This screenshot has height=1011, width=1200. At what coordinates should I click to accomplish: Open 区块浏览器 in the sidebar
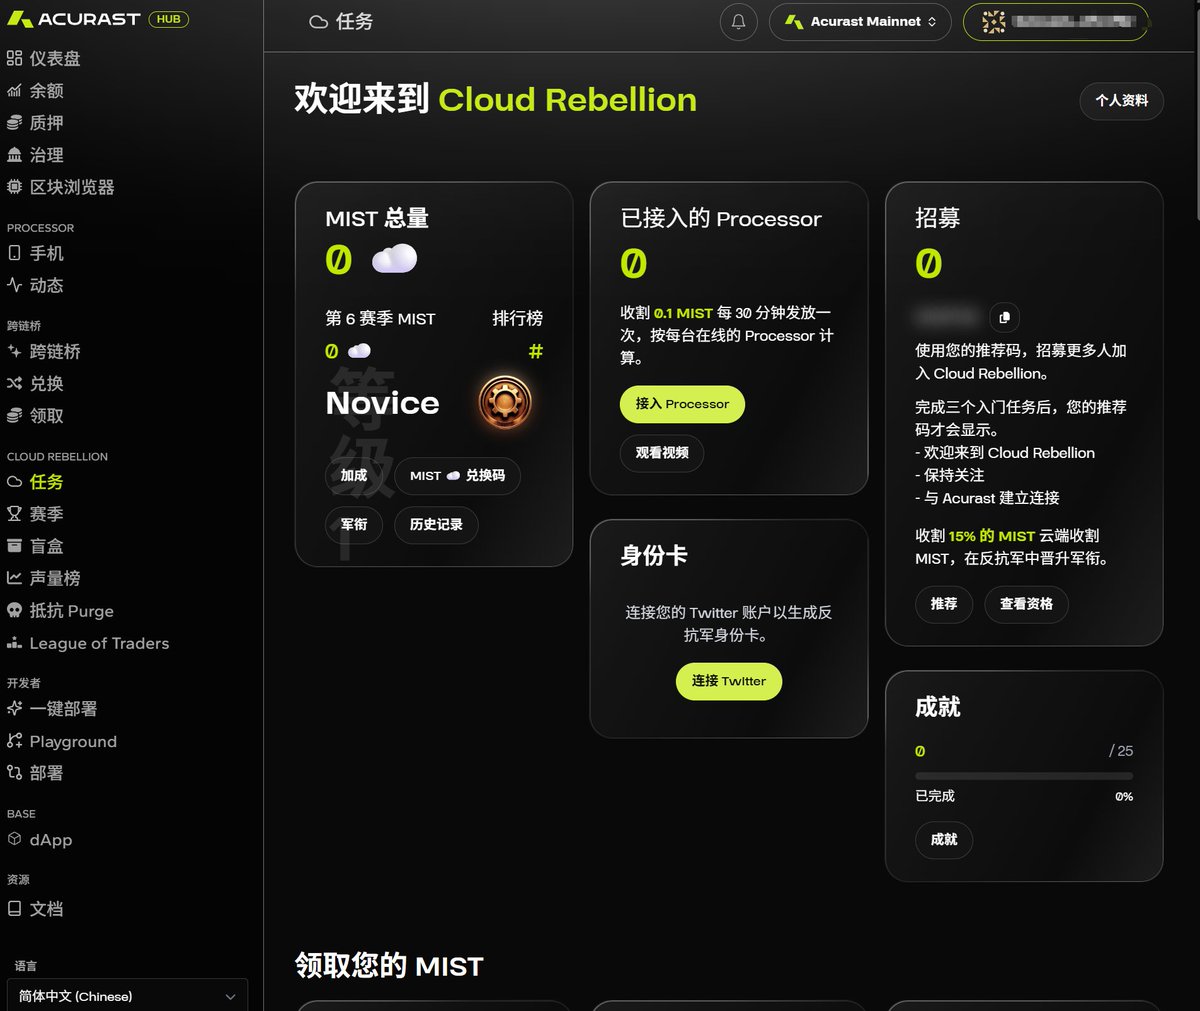(x=61, y=187)
